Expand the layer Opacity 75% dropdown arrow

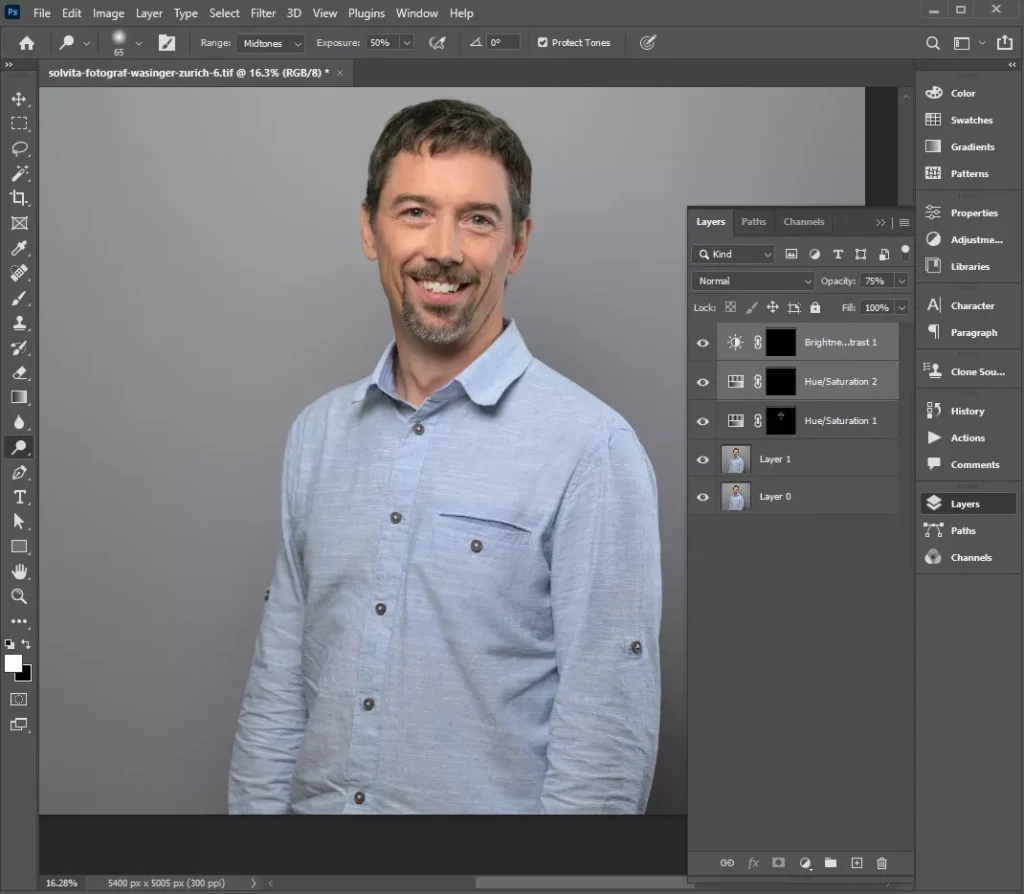[x=901, y=281]
